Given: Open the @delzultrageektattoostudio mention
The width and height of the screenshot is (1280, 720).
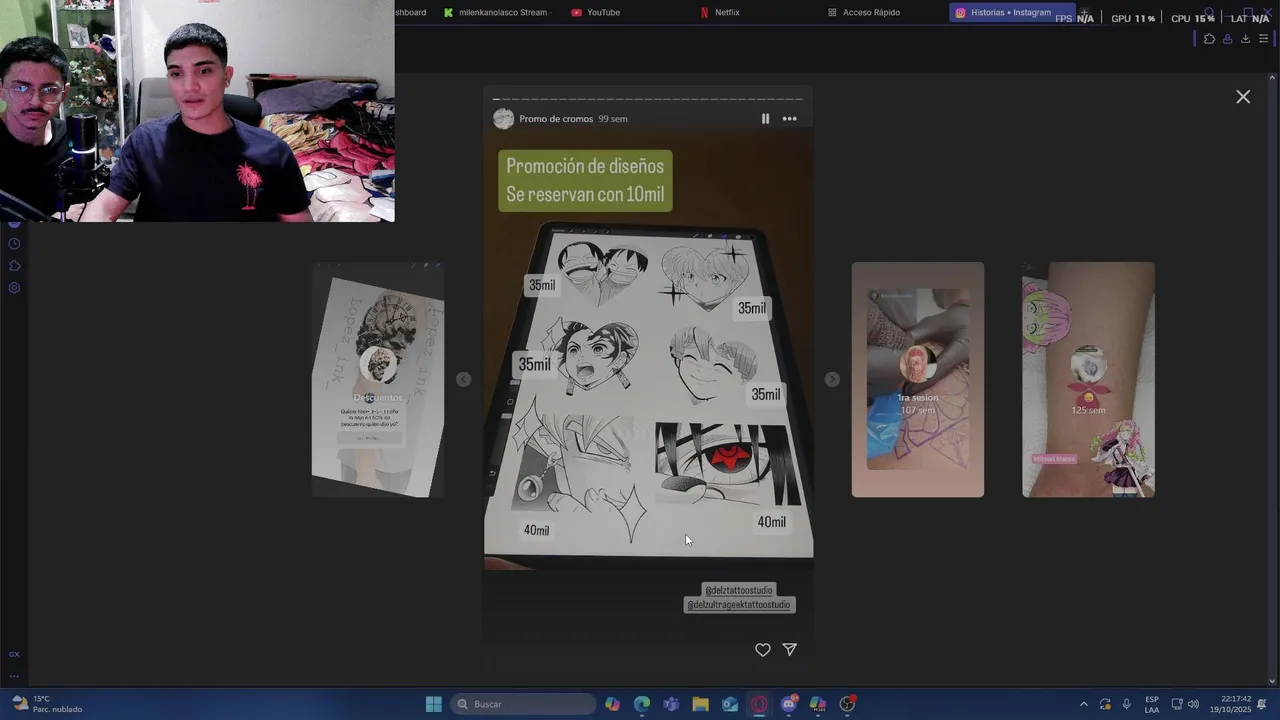Looking at the screenshot, I should point(740,605).
